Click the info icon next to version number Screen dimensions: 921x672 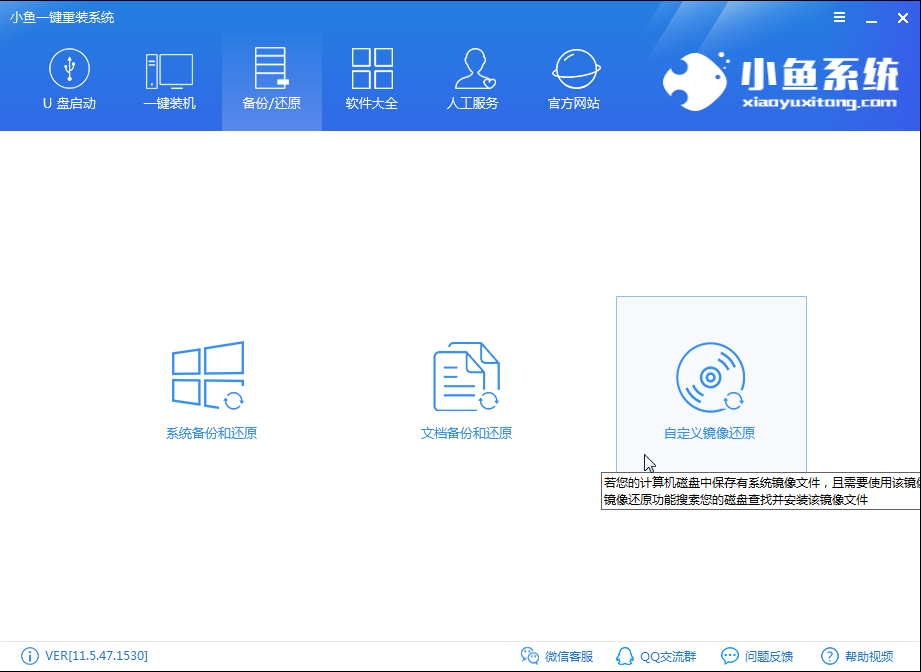click(30, 655)
